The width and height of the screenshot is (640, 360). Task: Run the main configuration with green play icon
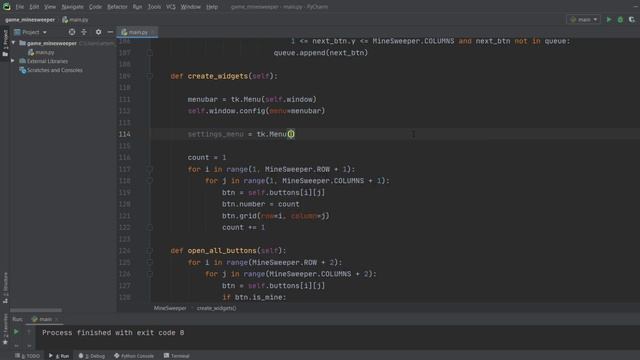609,20
